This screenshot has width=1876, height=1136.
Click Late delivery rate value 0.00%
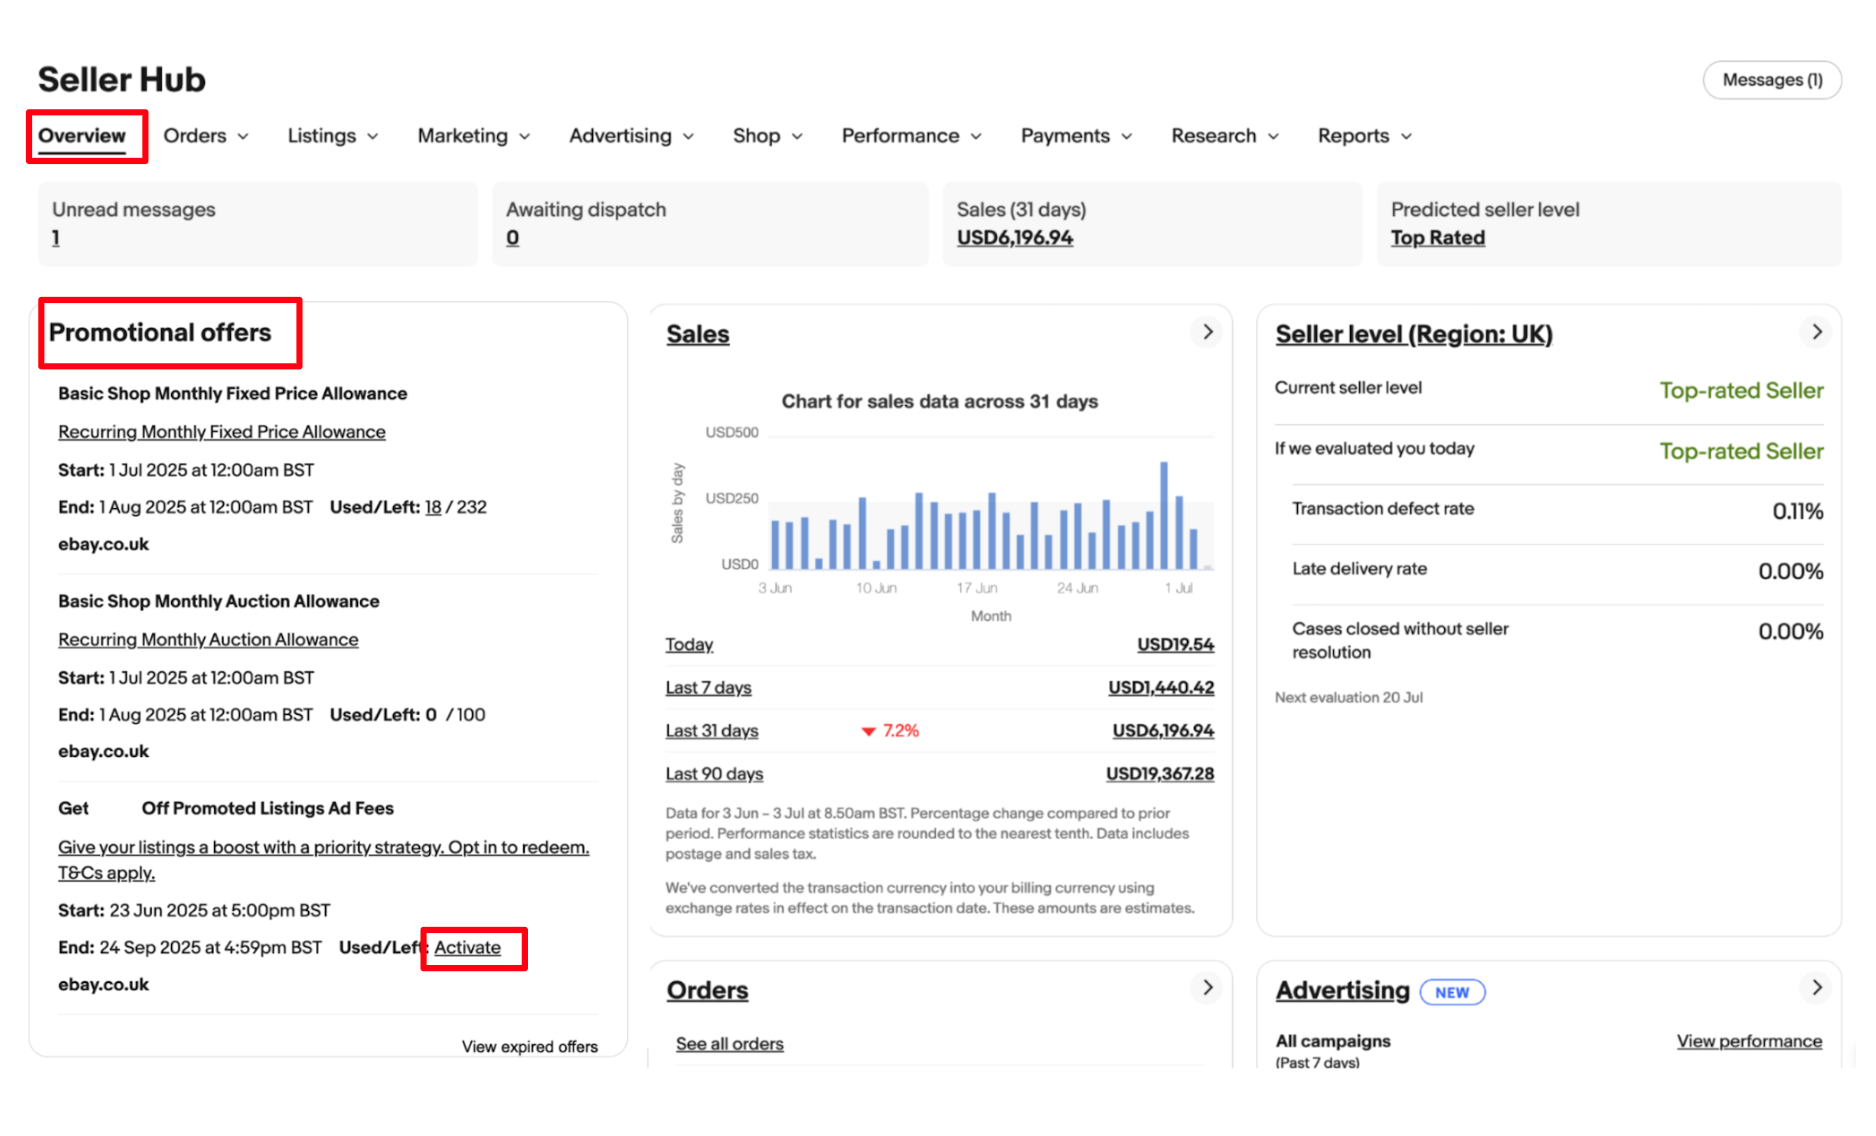tap(1790, 571)
